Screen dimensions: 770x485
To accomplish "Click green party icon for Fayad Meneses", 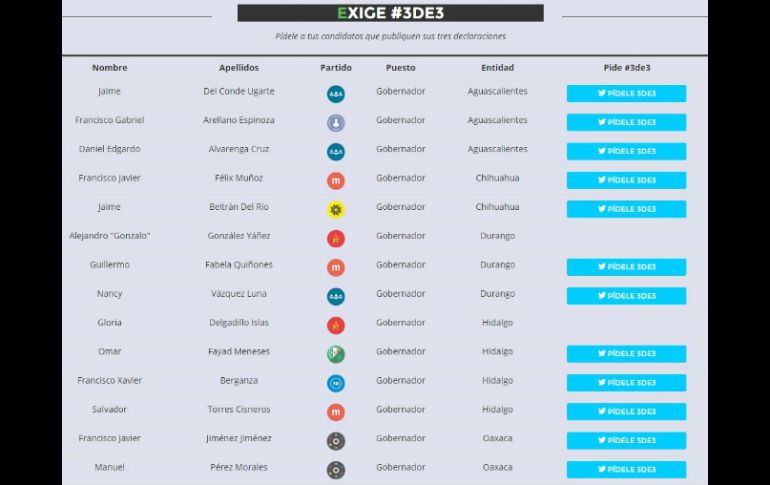I will (336, 354).
